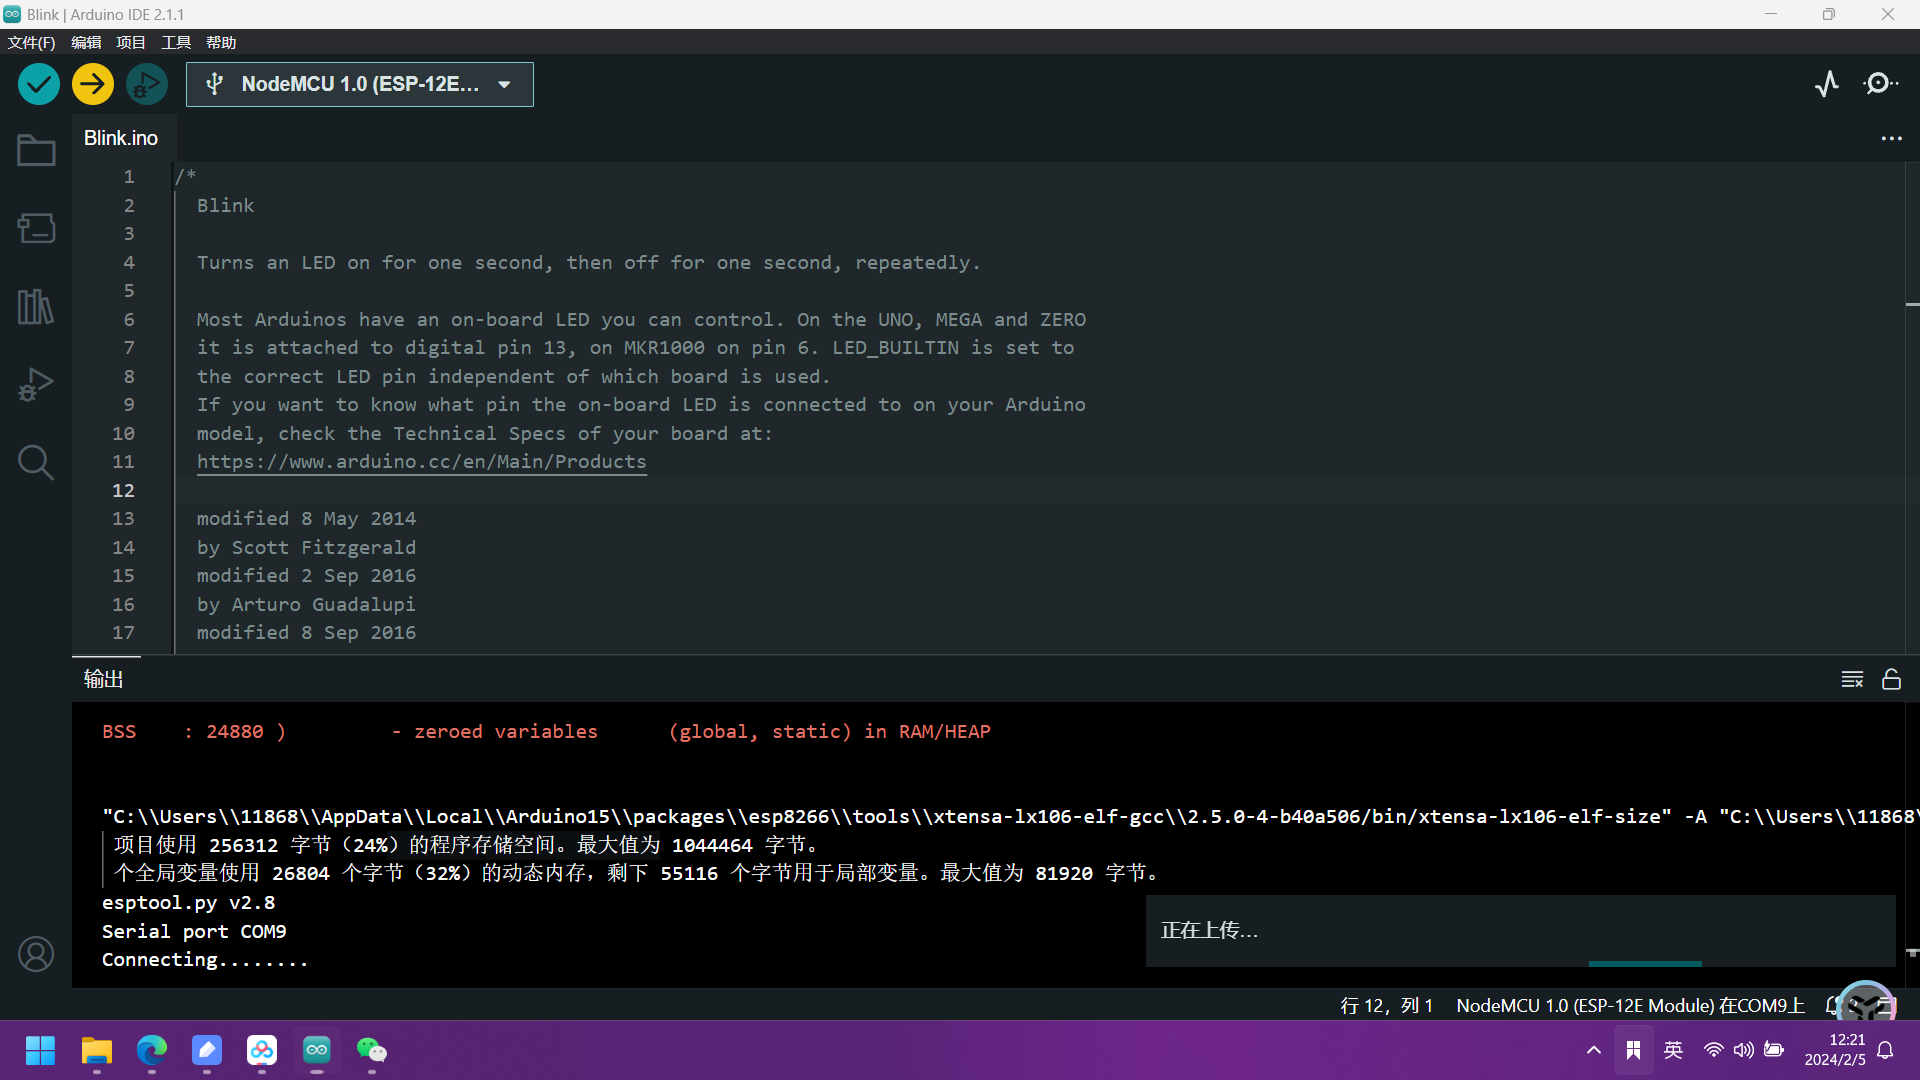Viewport: 1920px width, 1080px height.
Task: Open File Explorer from the taskbar
Action: [x=97, y=1050]
